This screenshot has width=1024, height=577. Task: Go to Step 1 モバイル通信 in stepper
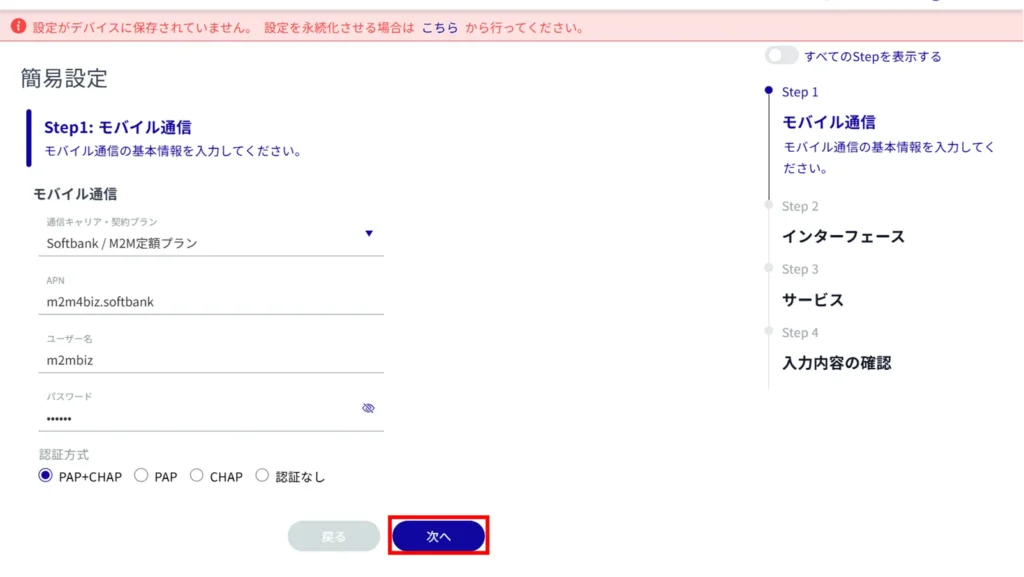(x=828, y=122)
